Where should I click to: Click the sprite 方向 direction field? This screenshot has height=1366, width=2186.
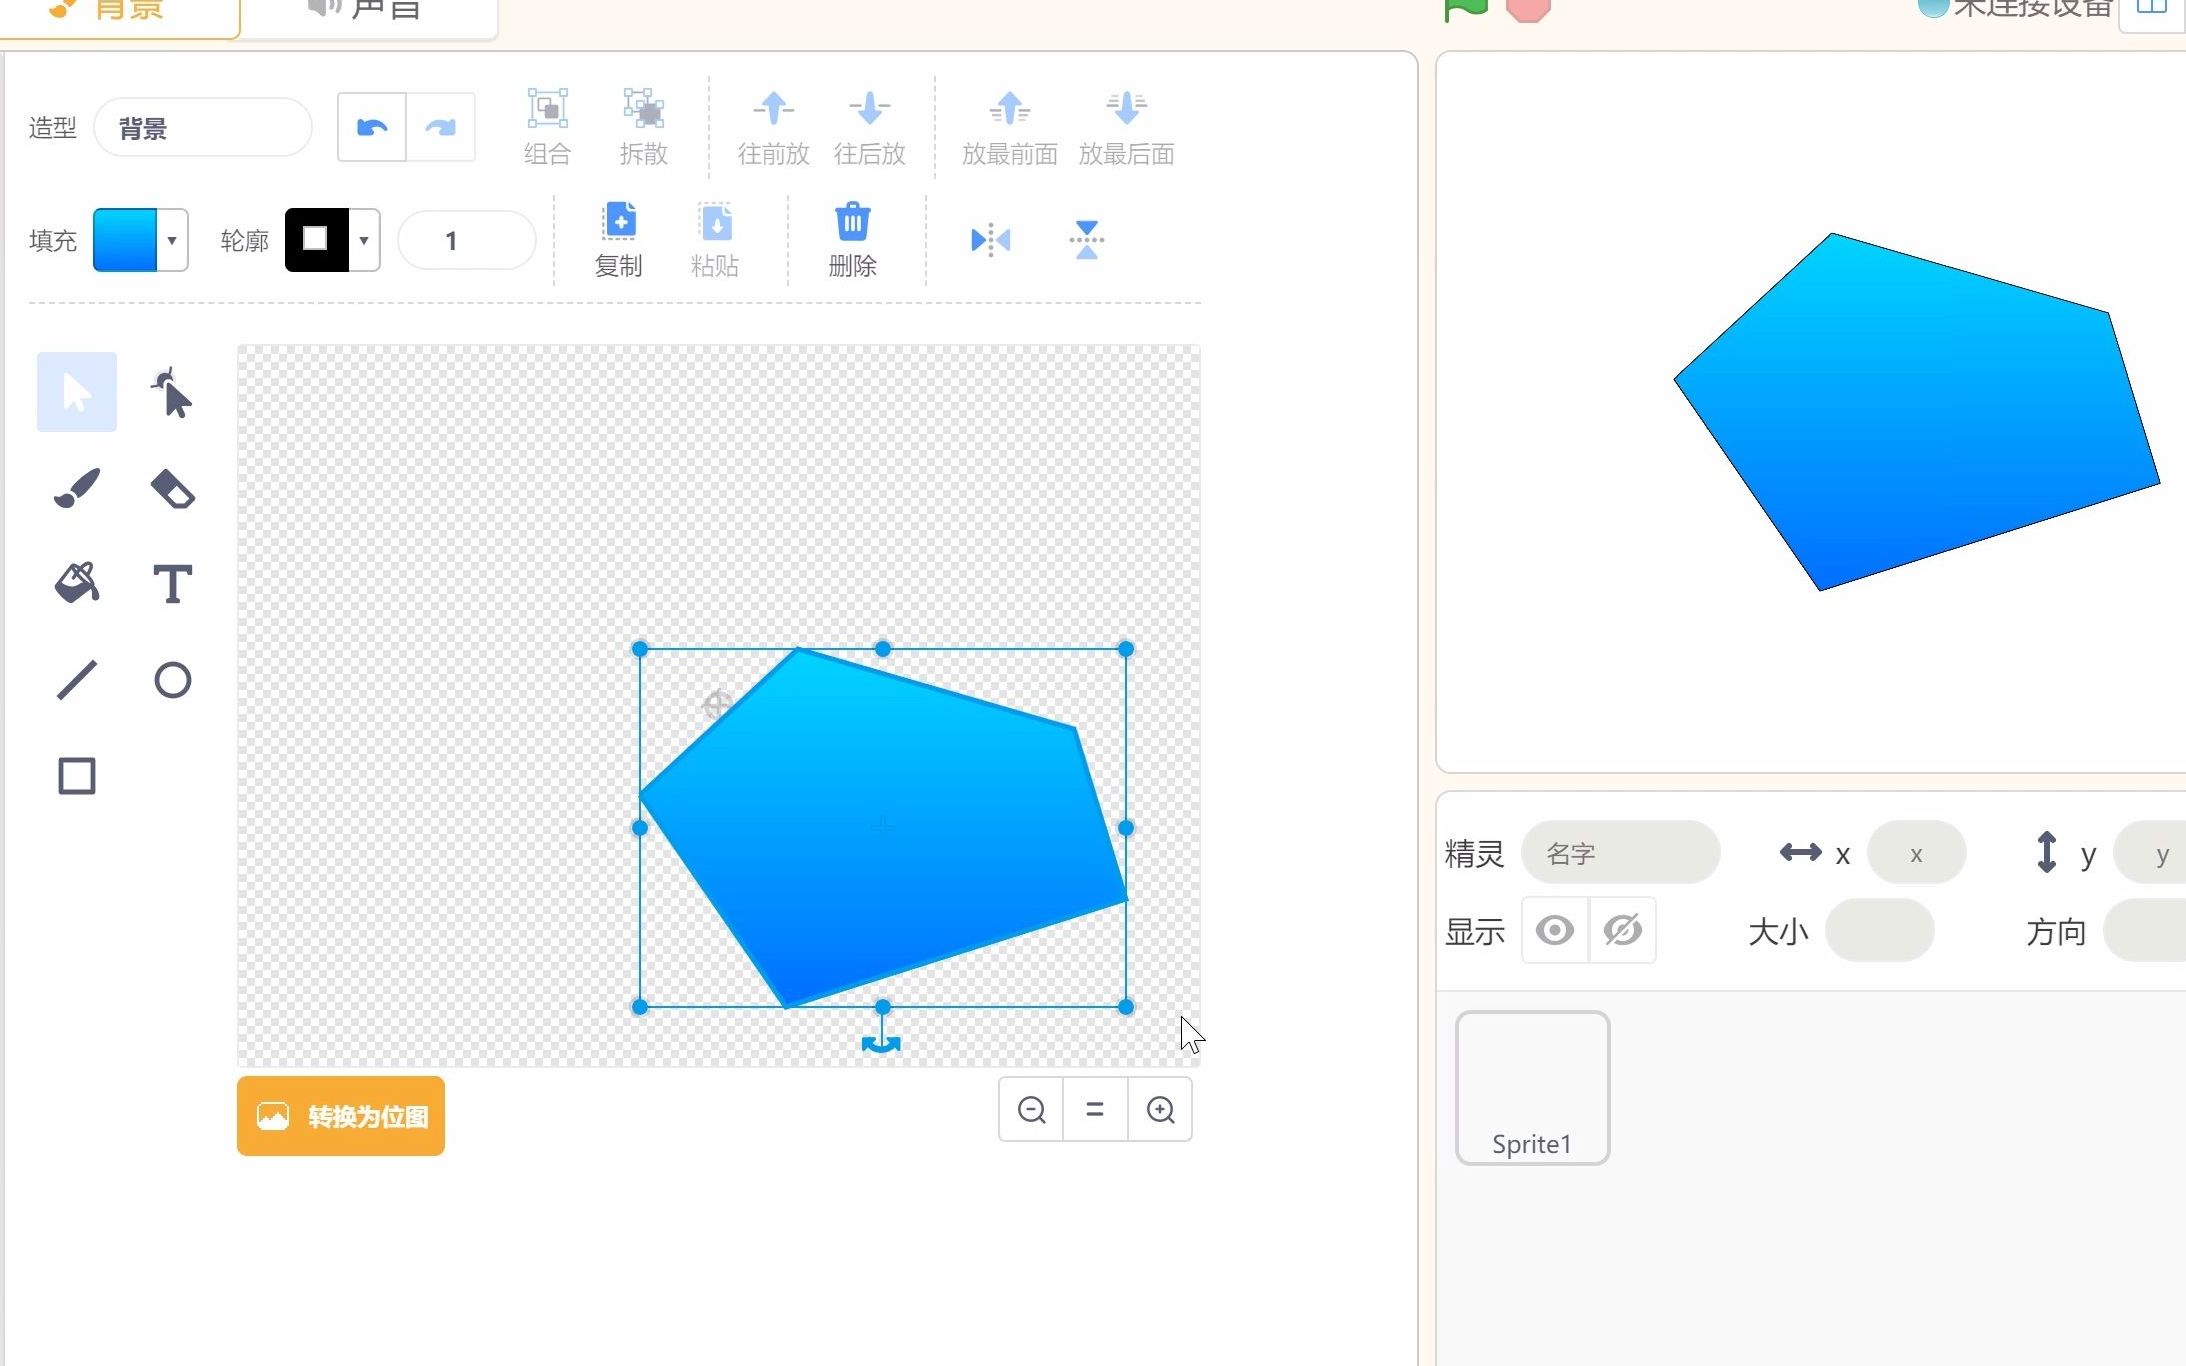click(x=2145, y=931)
